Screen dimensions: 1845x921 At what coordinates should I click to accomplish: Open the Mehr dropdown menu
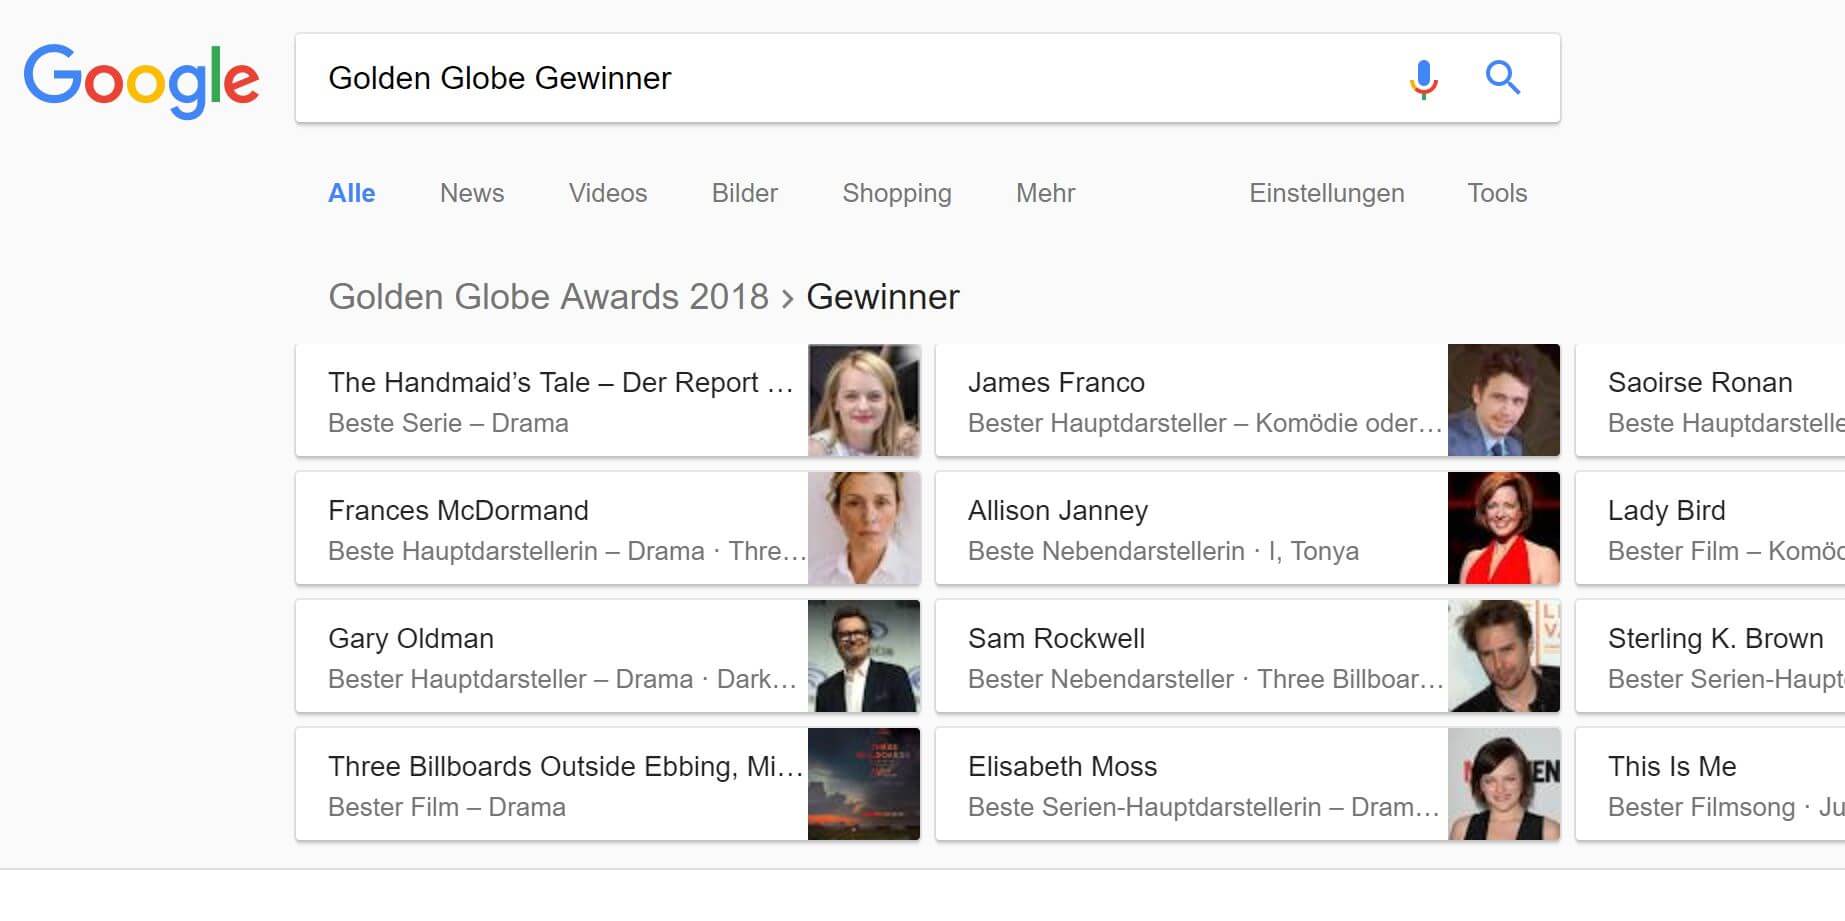1045,193
